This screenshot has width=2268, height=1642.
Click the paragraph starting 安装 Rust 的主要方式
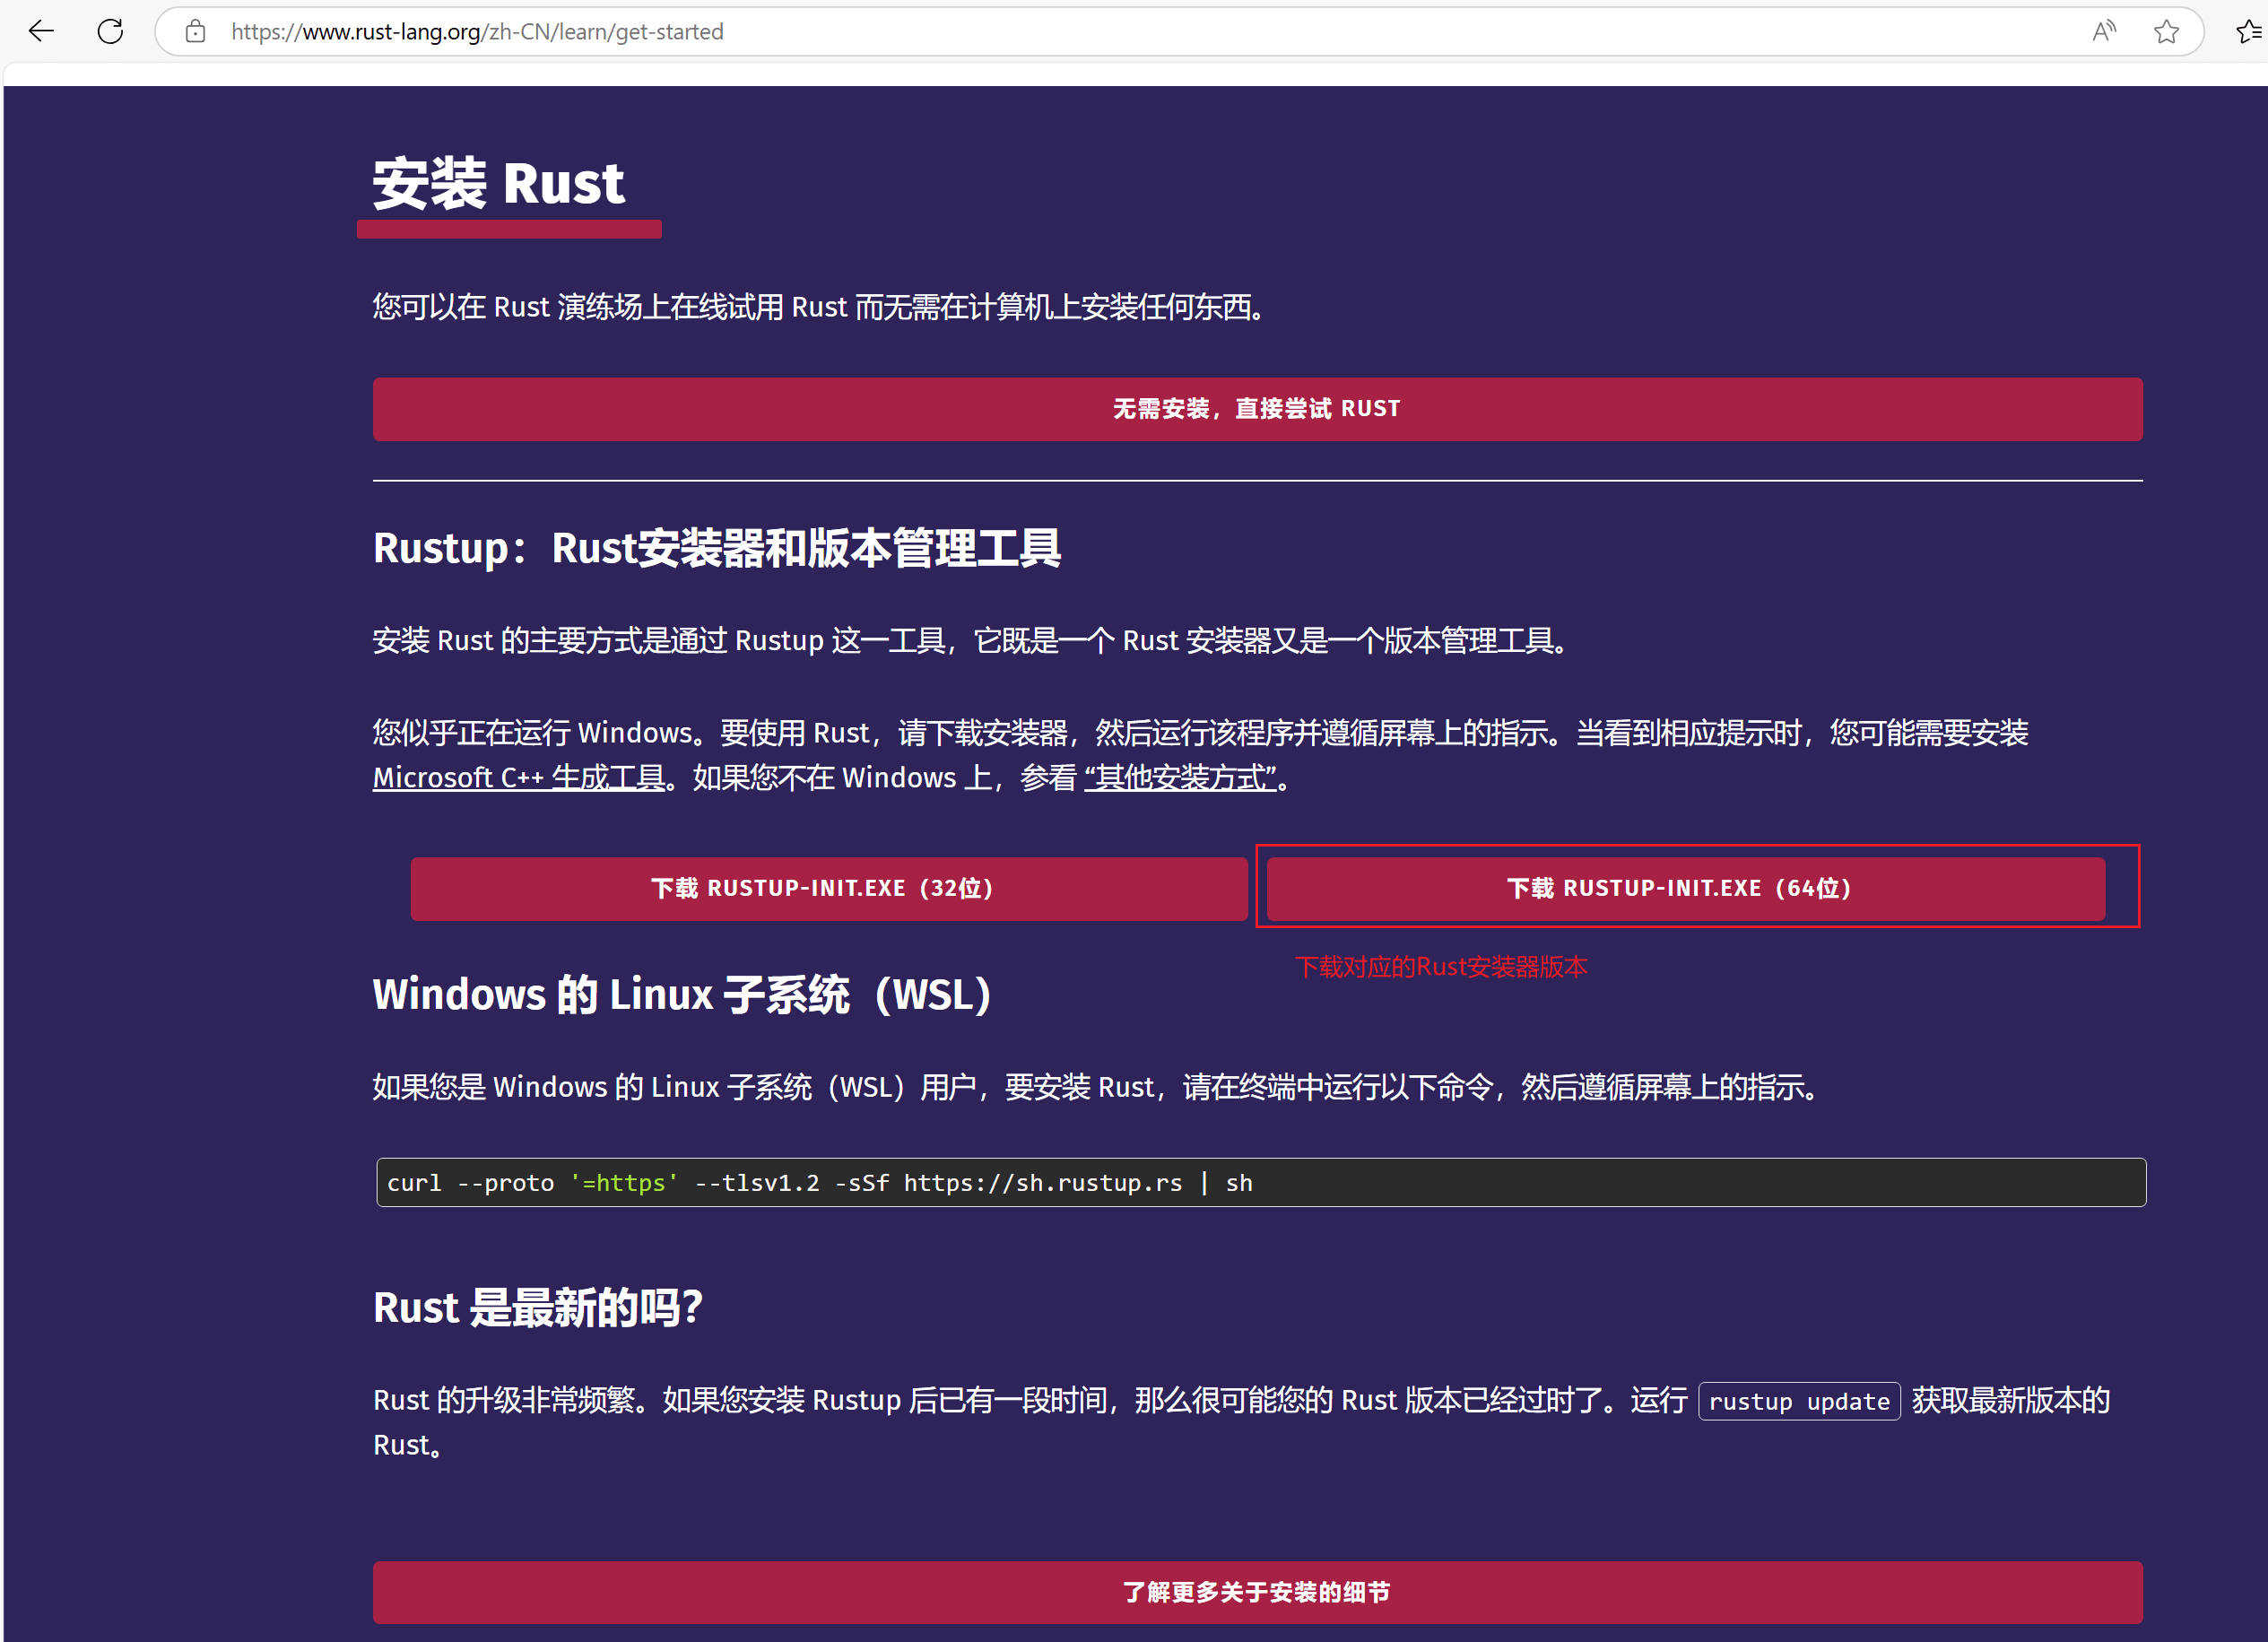pyautogui.click(x=970, y=641)
